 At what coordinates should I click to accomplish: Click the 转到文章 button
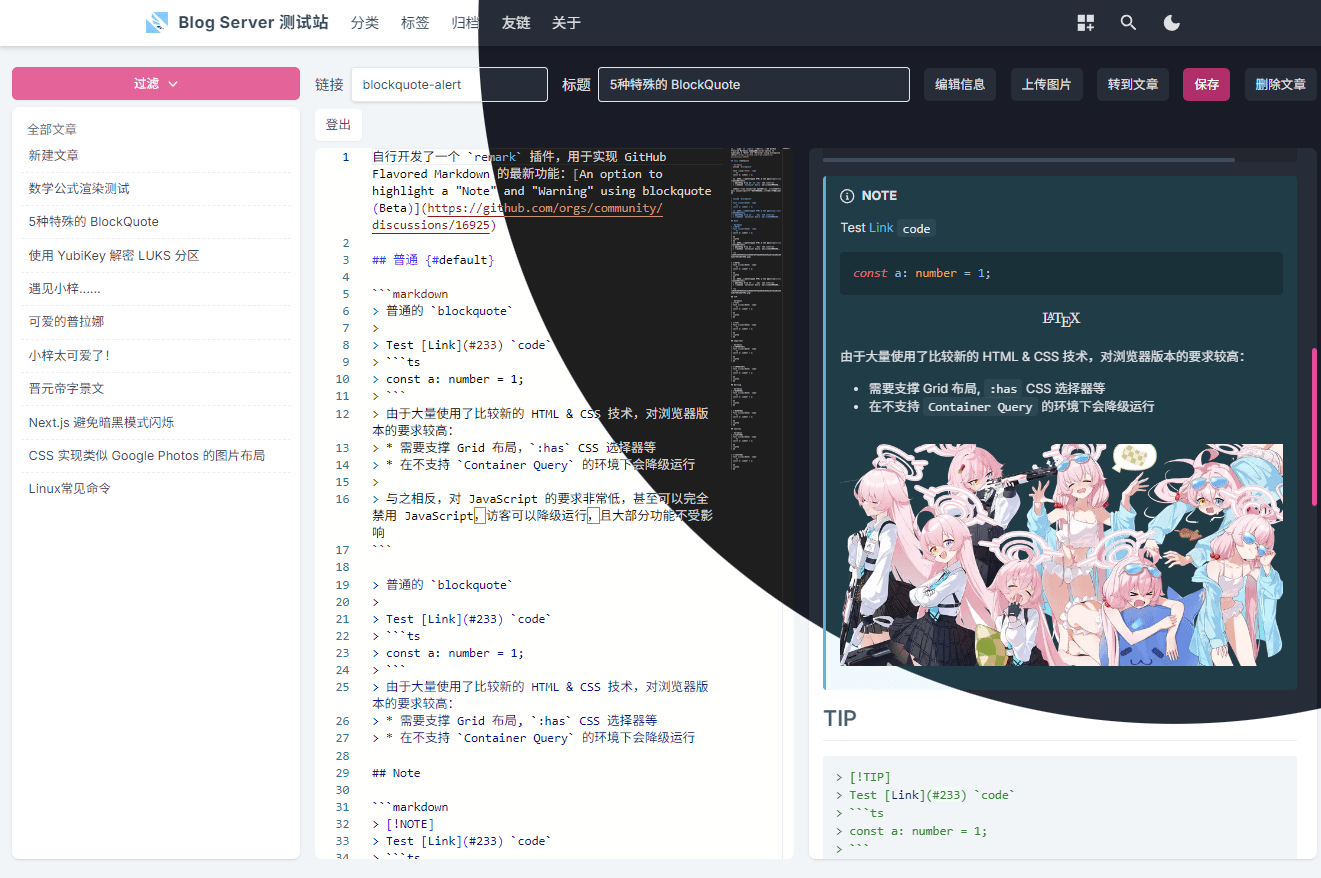click(x=1133, y=84)
